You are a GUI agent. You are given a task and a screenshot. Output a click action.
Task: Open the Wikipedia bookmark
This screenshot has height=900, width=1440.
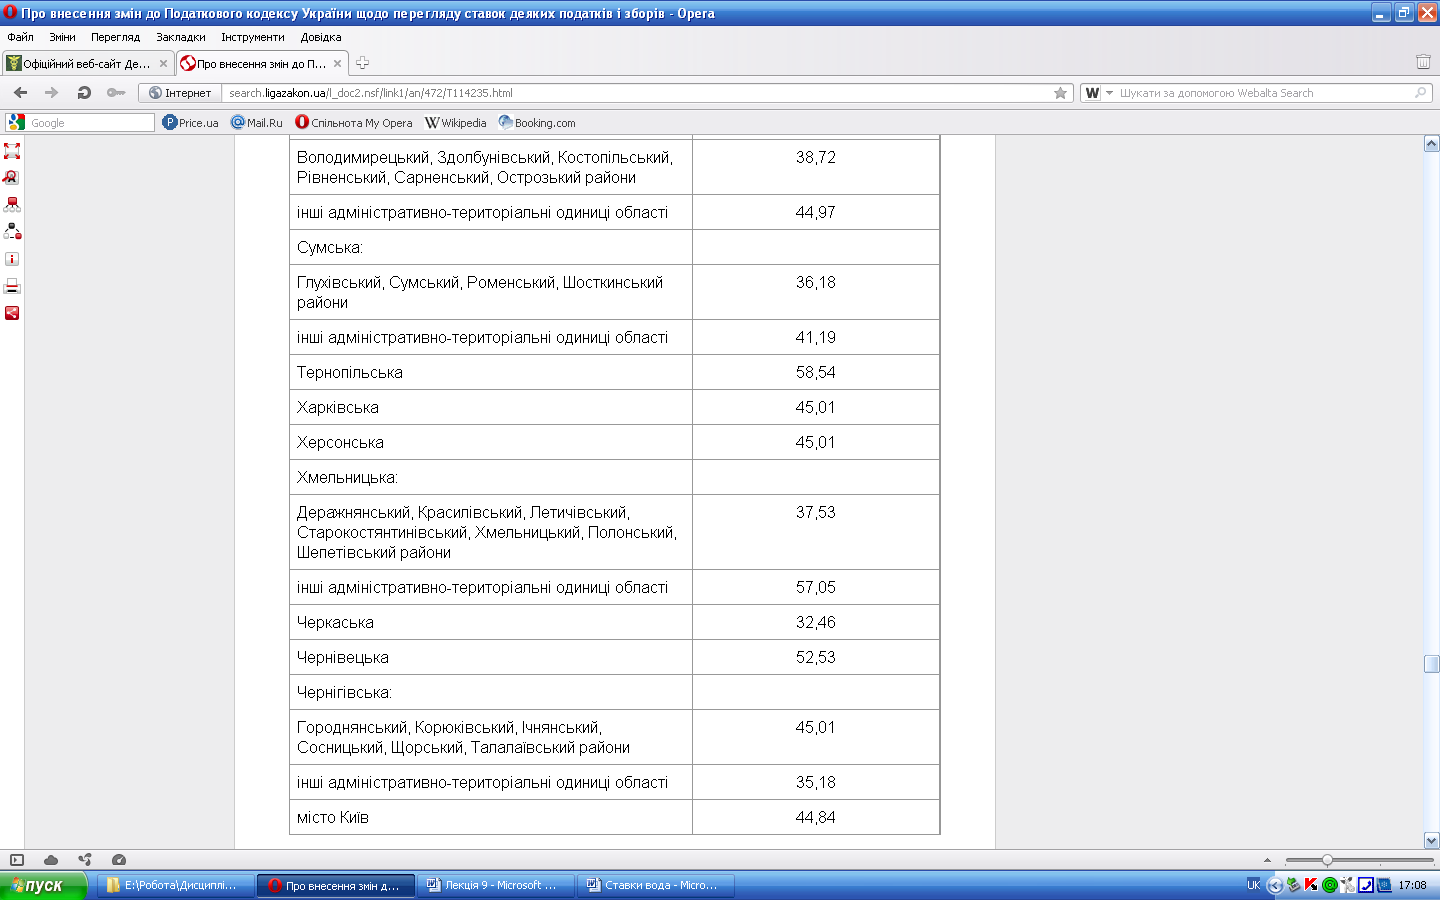point(456,123)
